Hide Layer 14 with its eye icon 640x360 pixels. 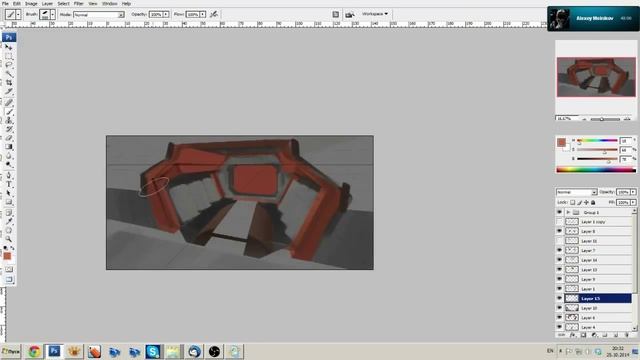pos(559,260)
